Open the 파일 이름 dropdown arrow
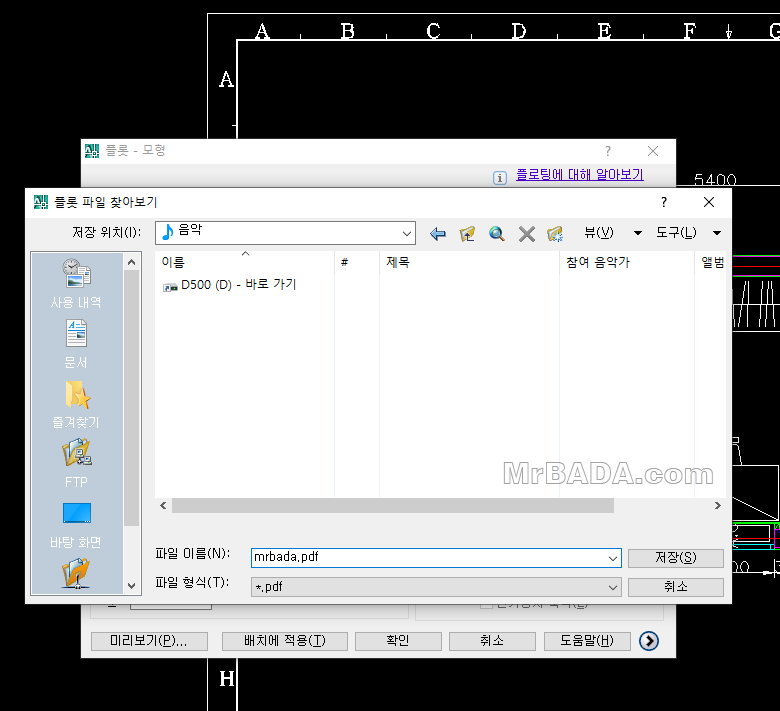780x711 pixels. (x=613, y=558)
